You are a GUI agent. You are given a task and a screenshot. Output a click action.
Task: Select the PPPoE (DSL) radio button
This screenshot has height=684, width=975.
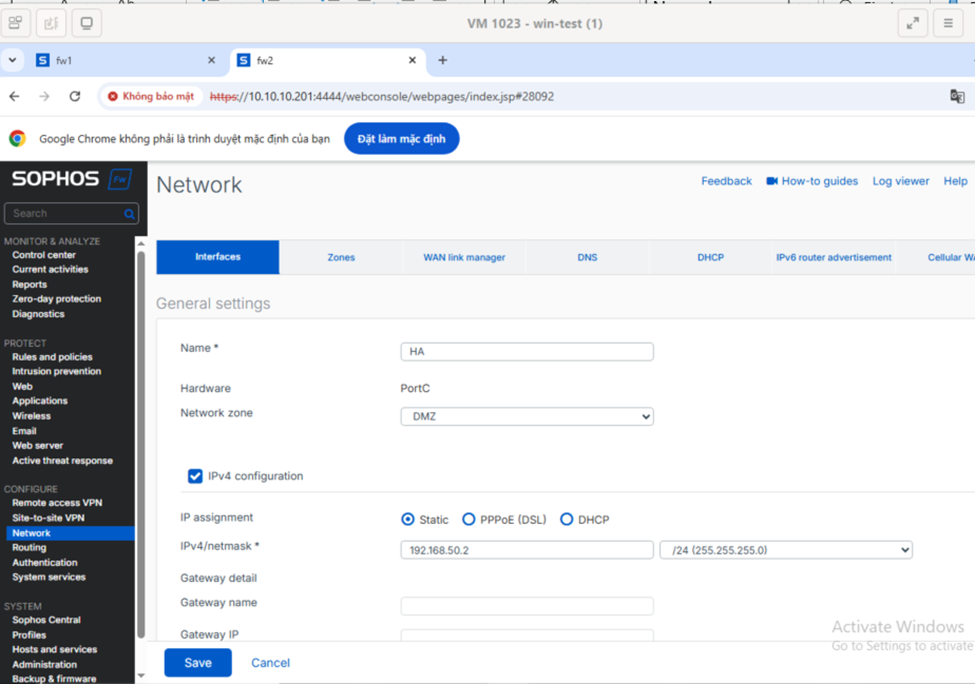pos(468,519)
